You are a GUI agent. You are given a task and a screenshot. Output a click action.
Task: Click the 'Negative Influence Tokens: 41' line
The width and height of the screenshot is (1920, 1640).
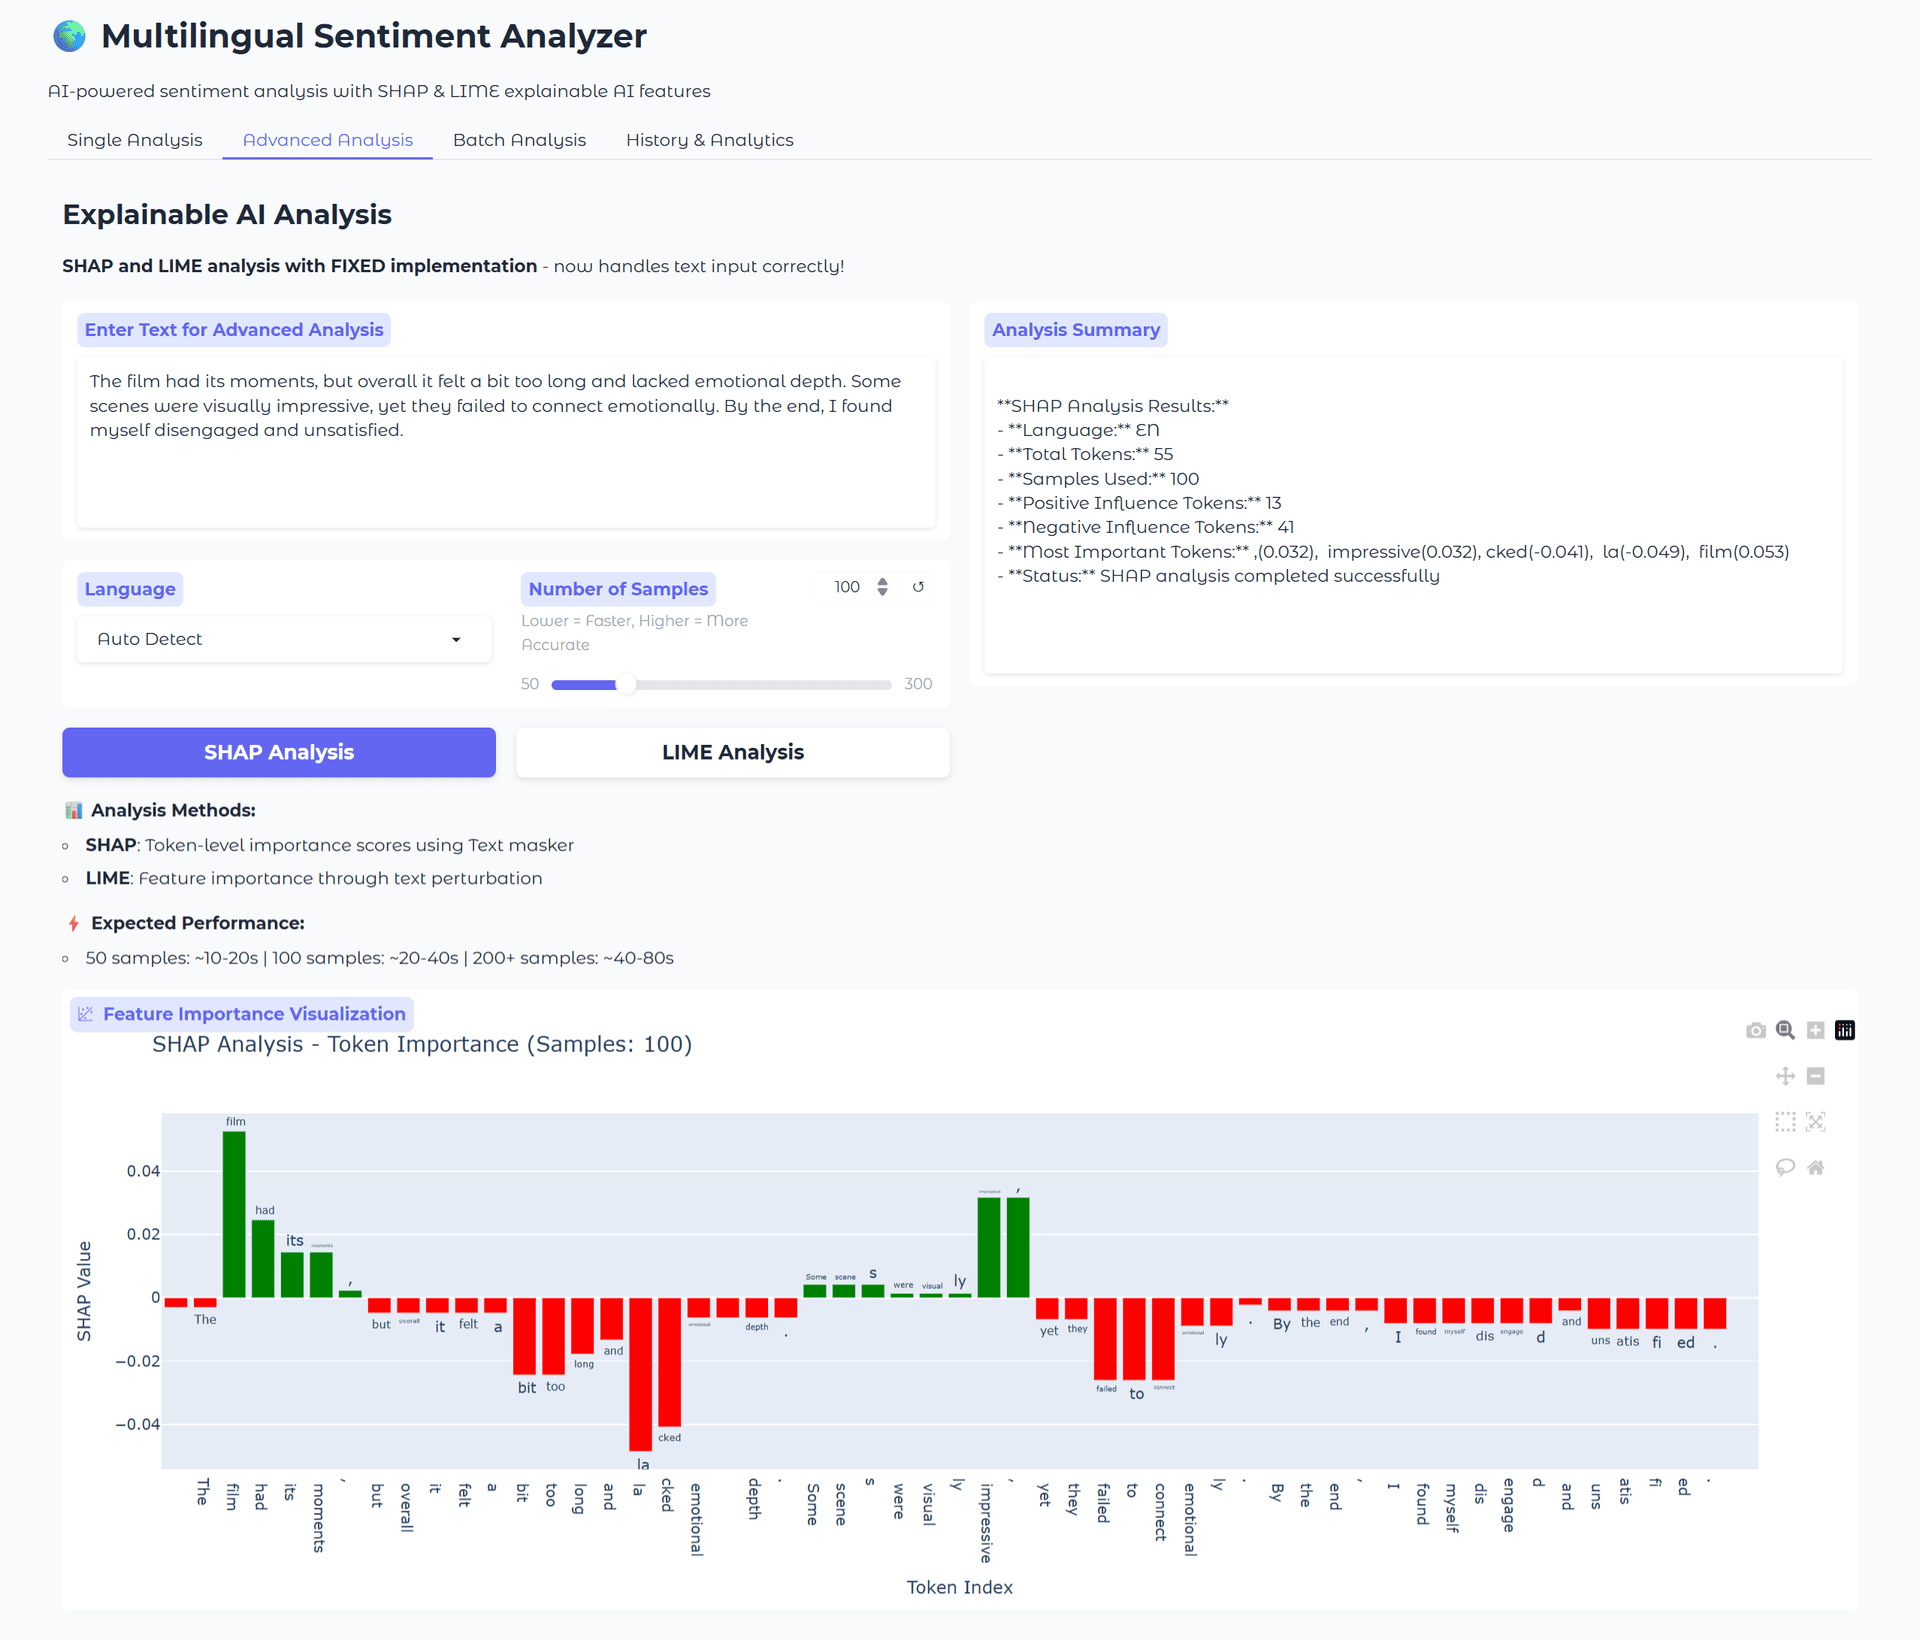click(1145, 527)
